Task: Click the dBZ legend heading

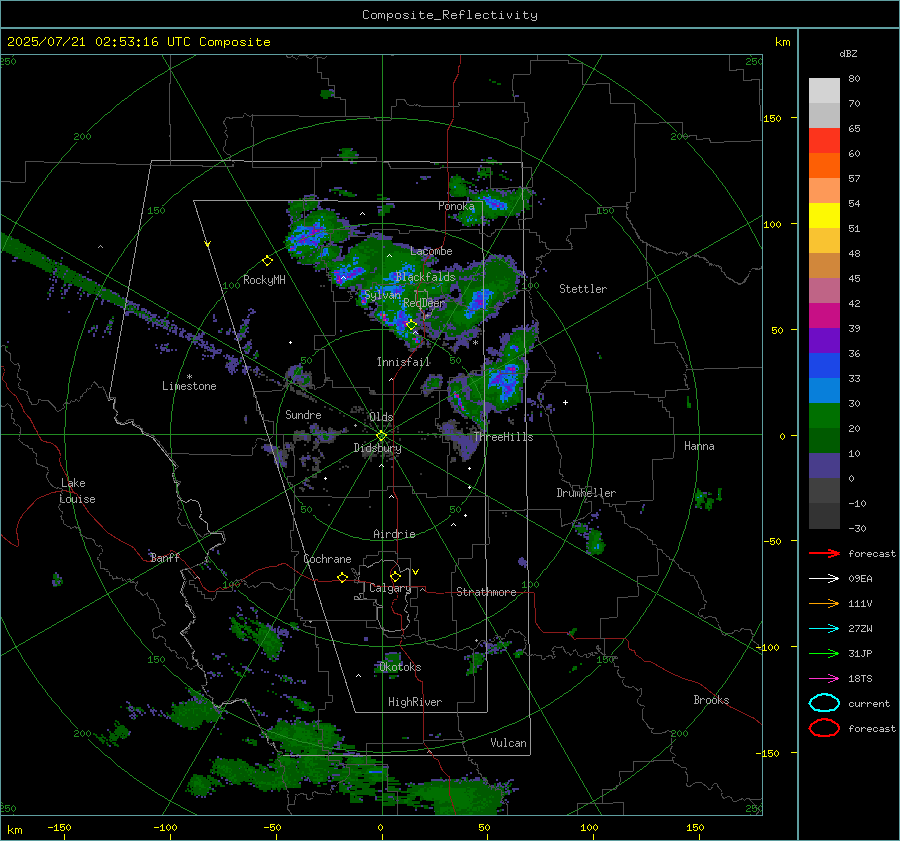Action: (848, 53)
